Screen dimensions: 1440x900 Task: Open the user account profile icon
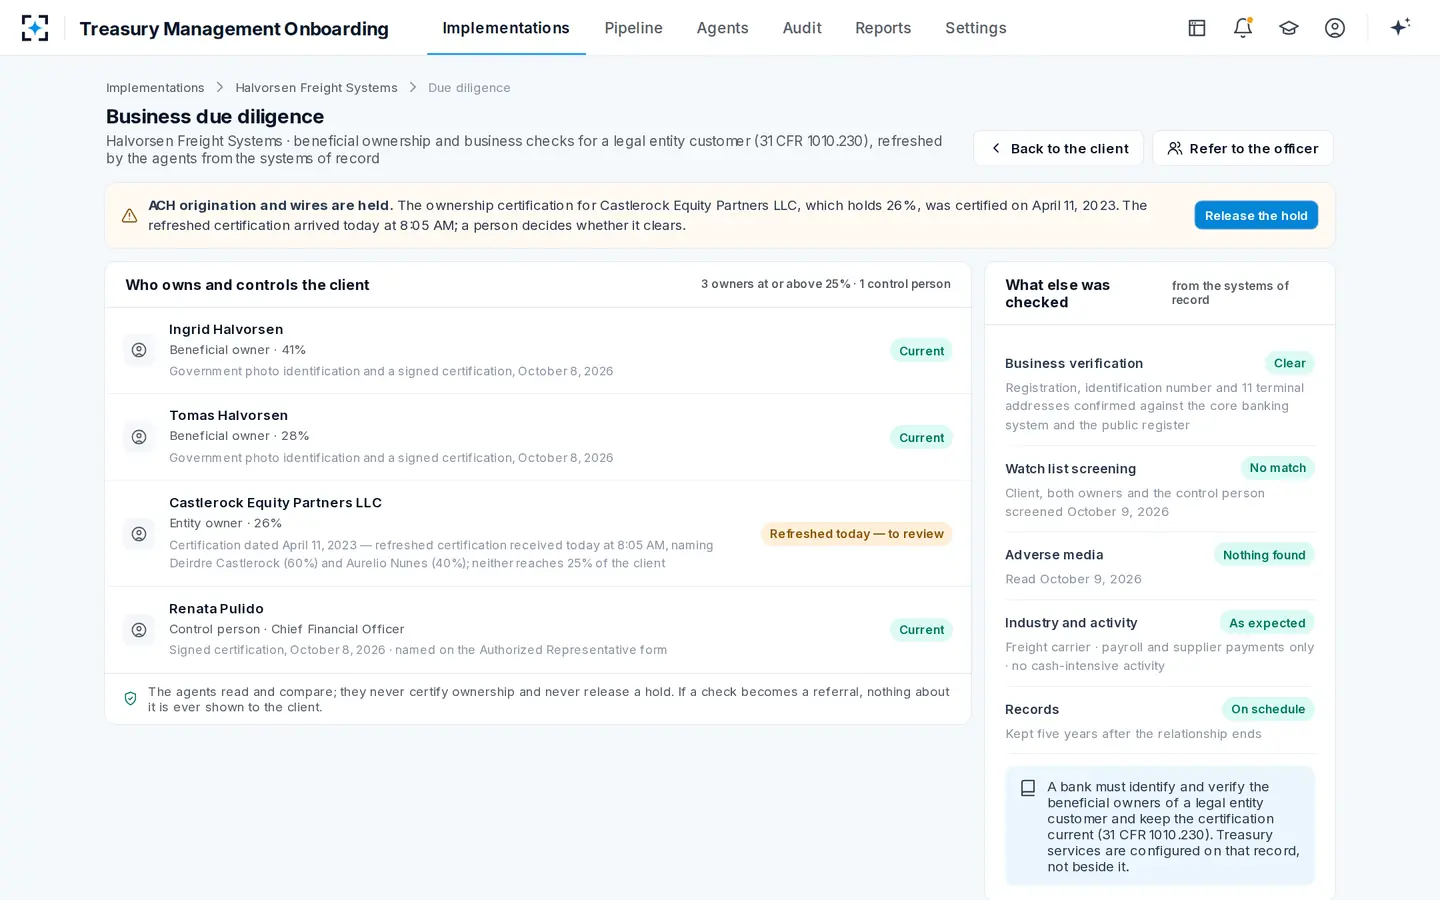coord(1335,28)
